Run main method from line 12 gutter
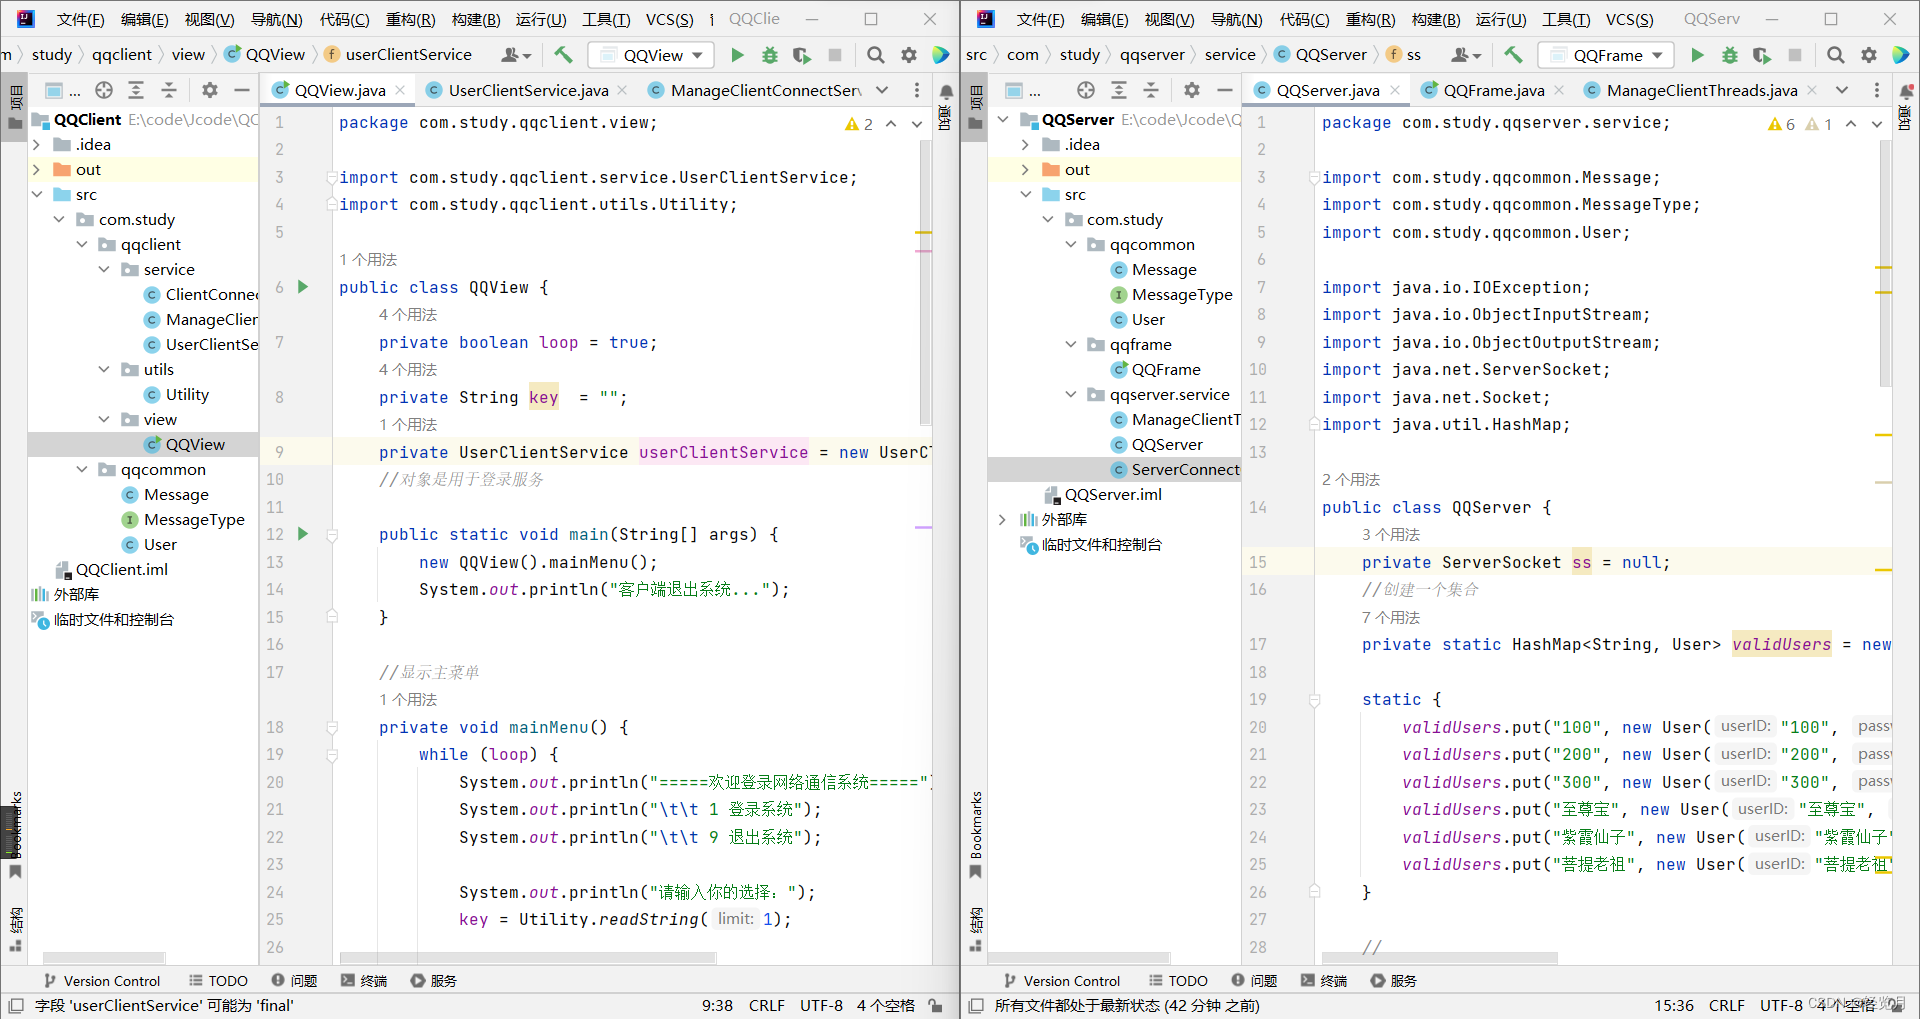 tap(303, 534)
